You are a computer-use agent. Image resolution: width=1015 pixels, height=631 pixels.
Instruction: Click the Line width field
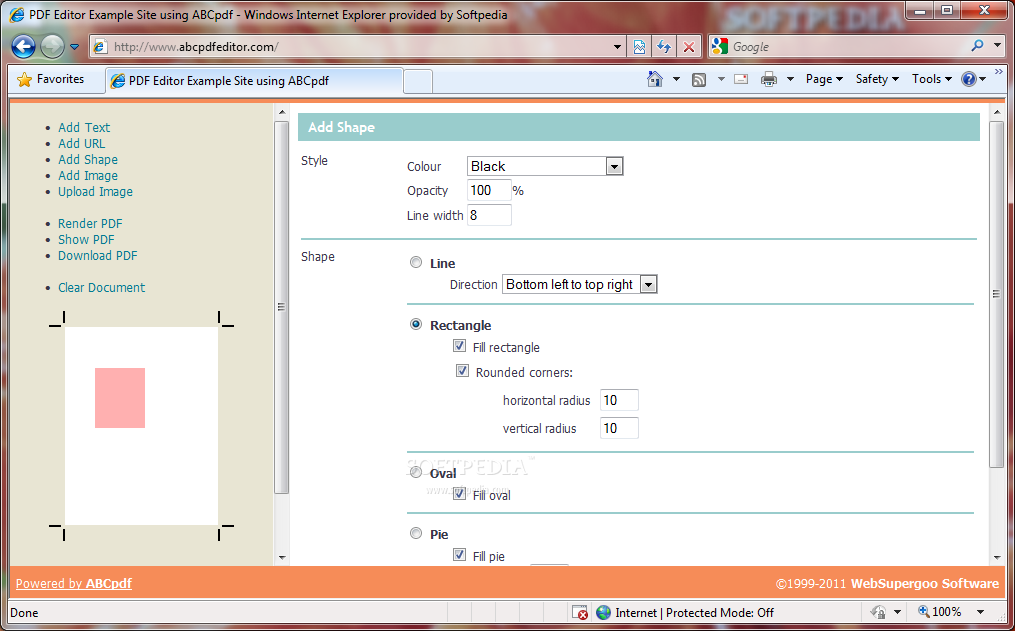489,215
